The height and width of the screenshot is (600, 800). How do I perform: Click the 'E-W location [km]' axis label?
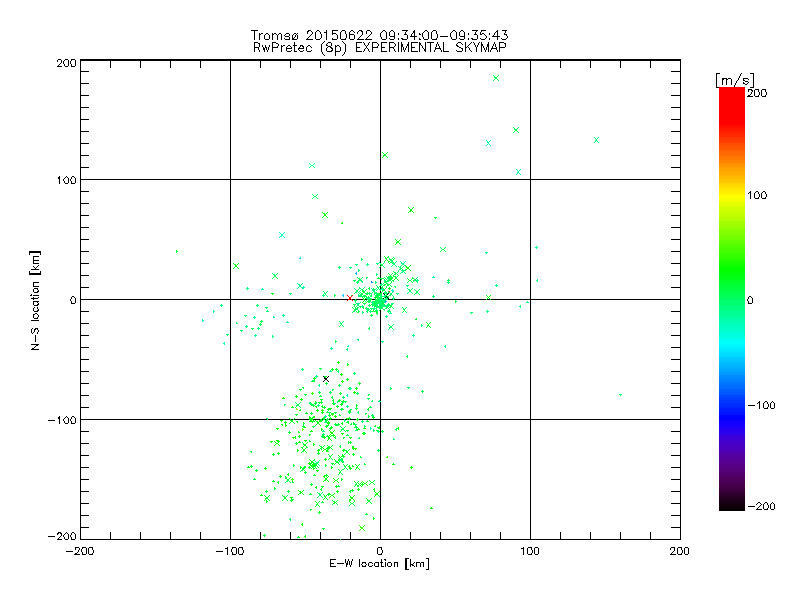(379, 564)
